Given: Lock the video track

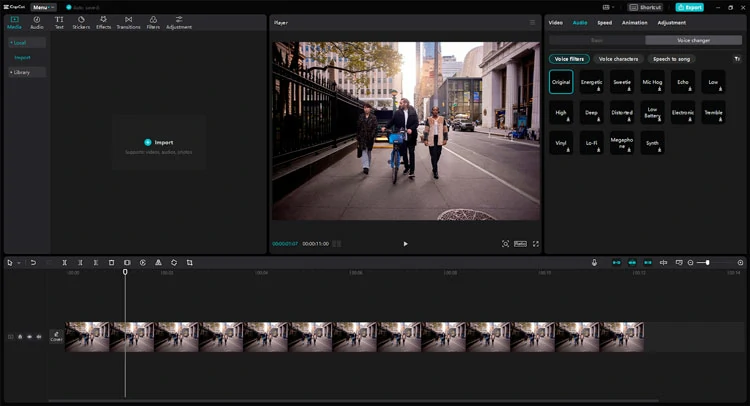Looking at the screenshot, I should 20,337.
